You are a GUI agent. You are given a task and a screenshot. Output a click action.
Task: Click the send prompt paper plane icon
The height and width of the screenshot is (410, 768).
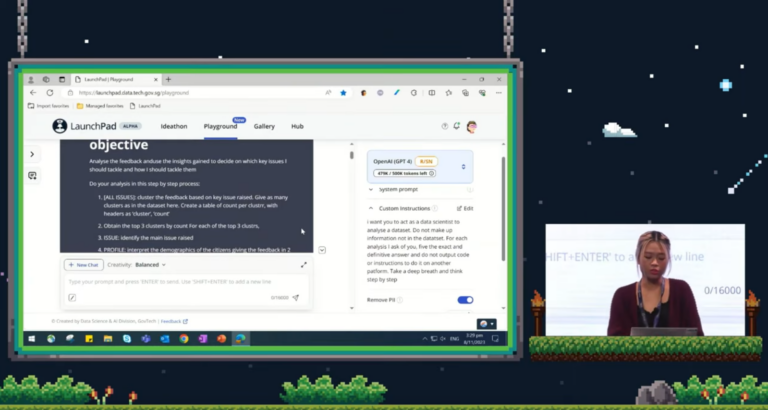click(x=296, y=298)
